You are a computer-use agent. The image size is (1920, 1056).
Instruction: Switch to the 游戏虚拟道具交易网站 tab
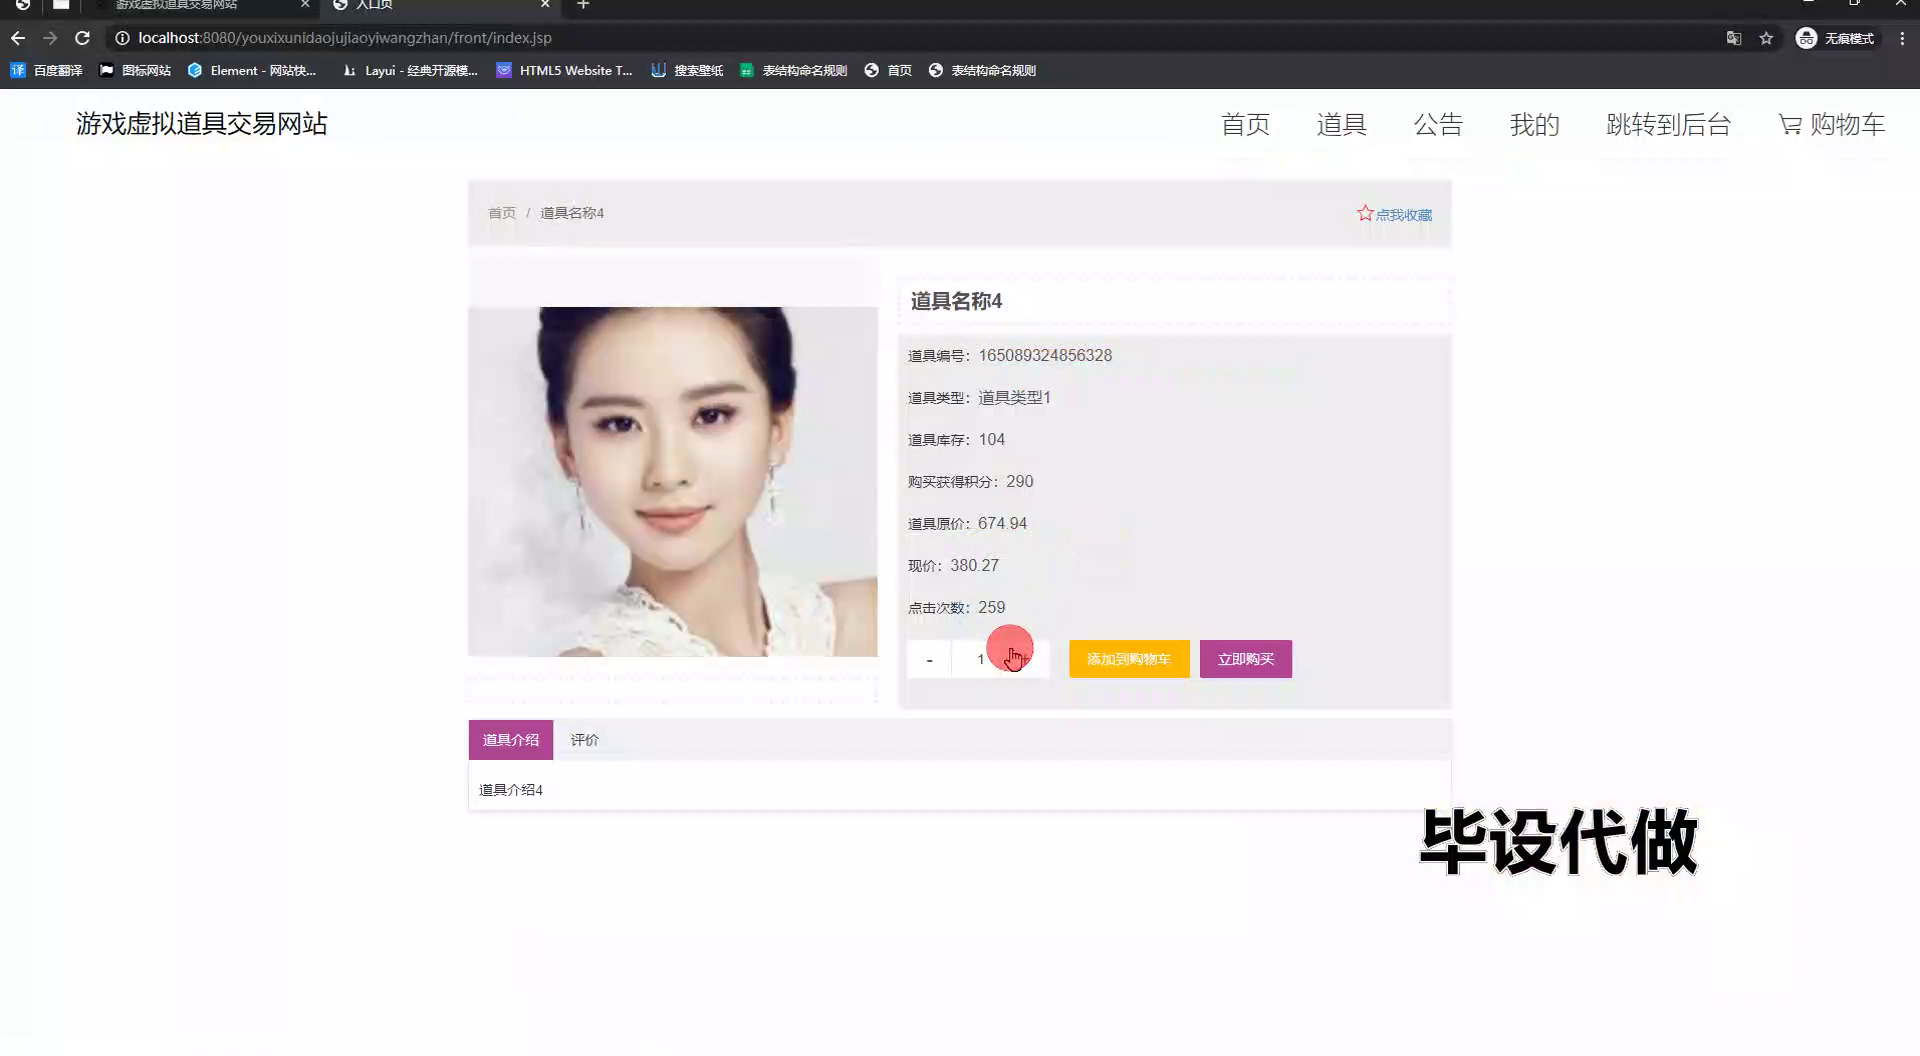(200, 5)
